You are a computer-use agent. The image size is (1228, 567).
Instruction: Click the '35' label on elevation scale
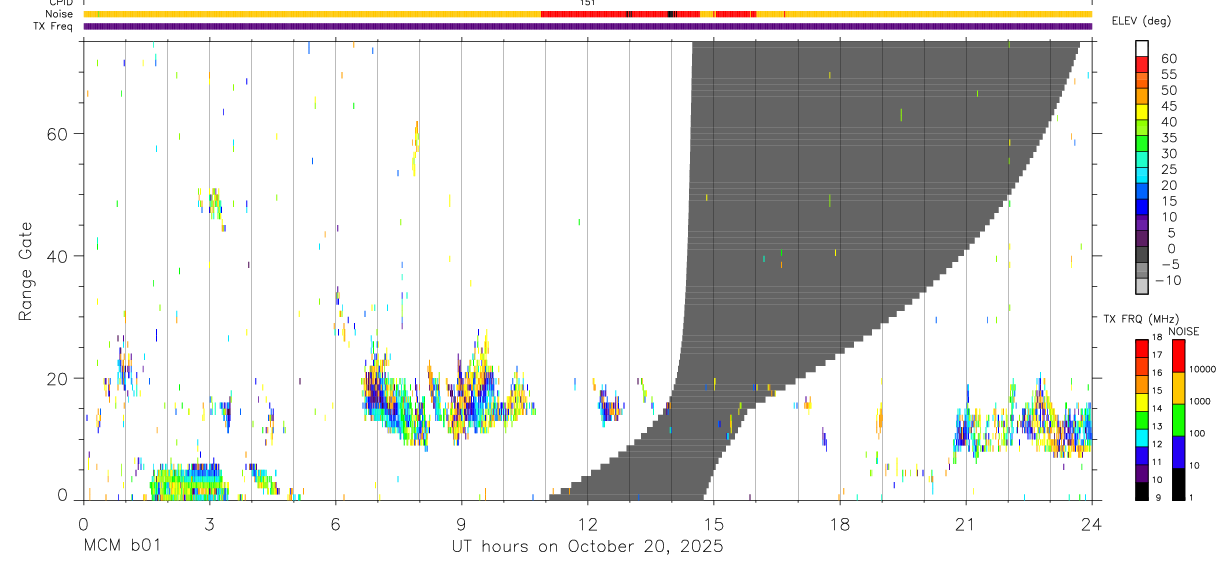coord(1168,138)
